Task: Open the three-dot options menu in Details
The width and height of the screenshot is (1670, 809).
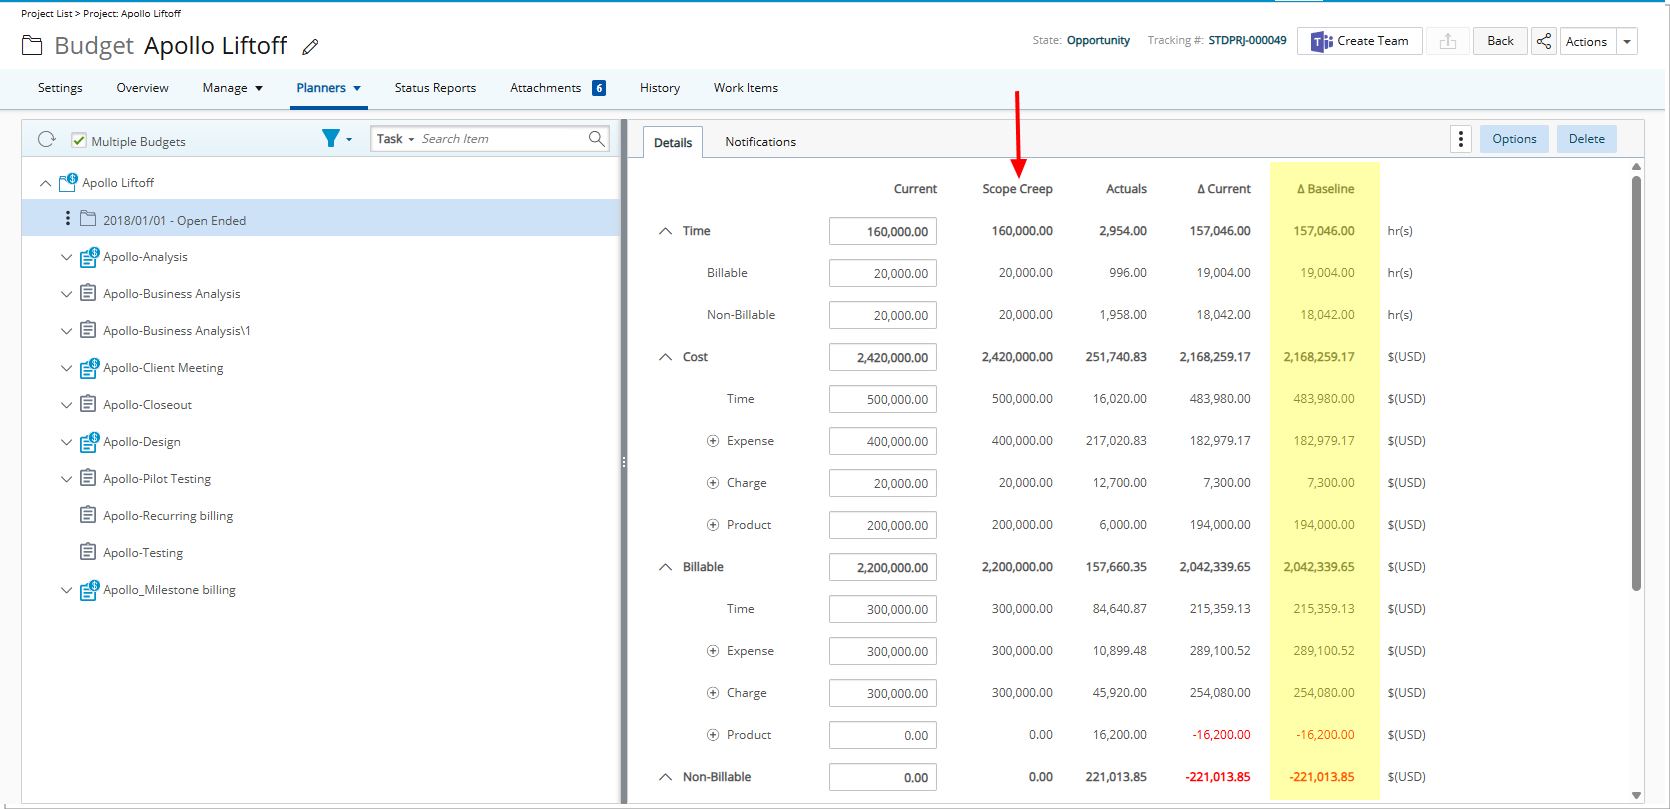Action: (x=1461, y=139)
